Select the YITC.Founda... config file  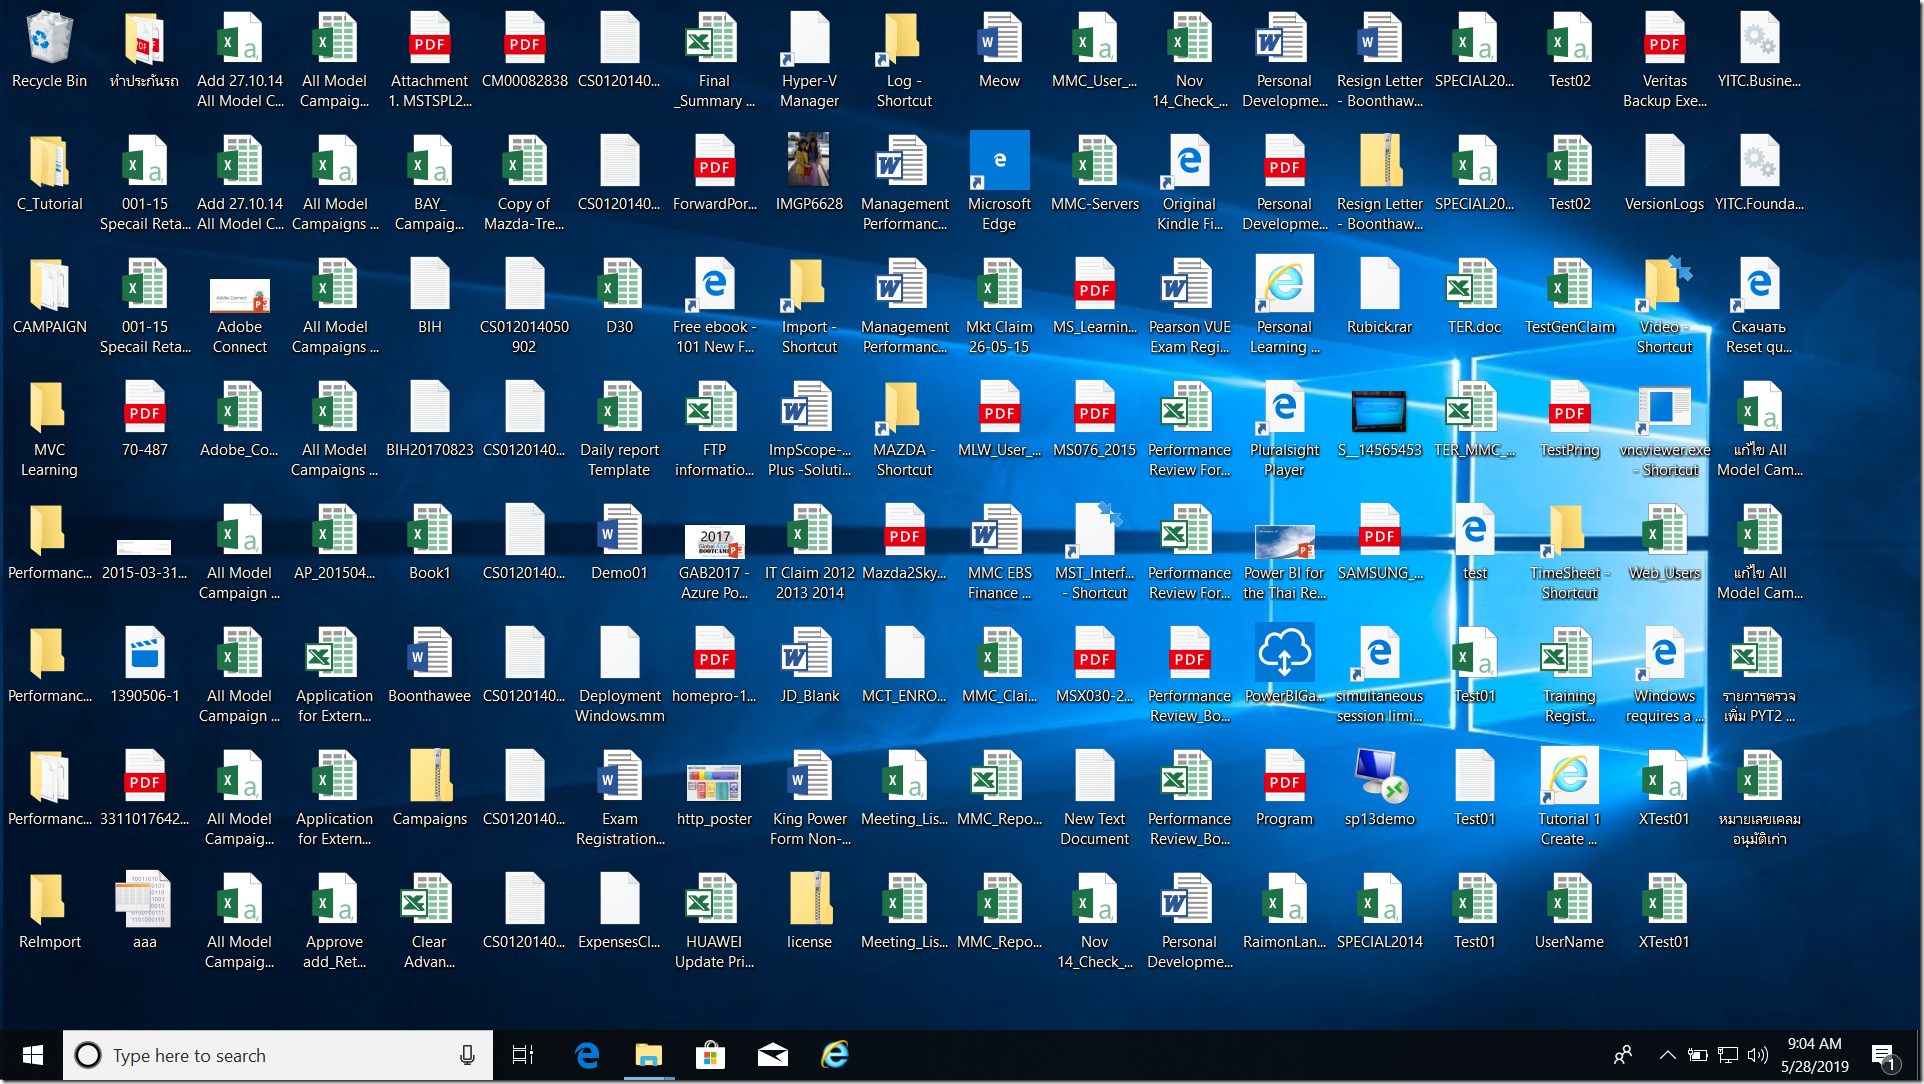click(x=1759, y=172)
